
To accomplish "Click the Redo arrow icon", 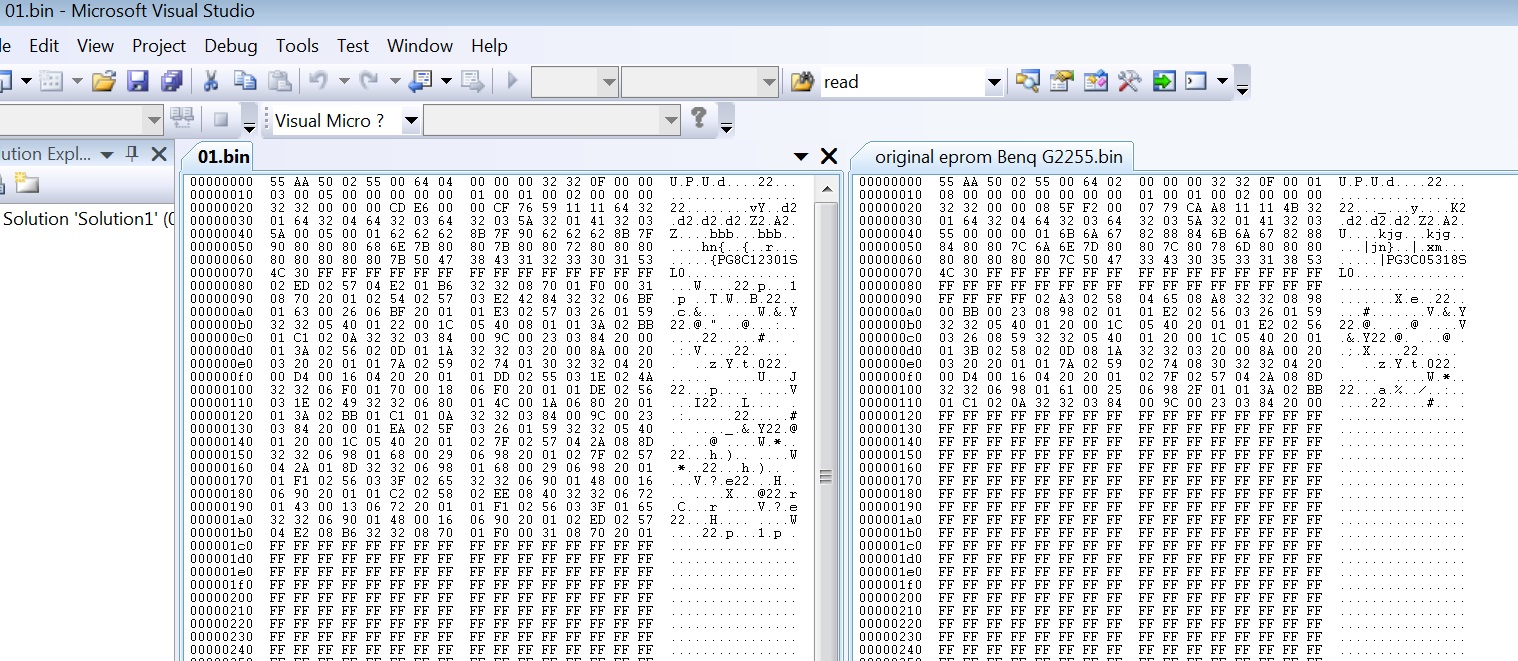I will click(x=369, y=81).
